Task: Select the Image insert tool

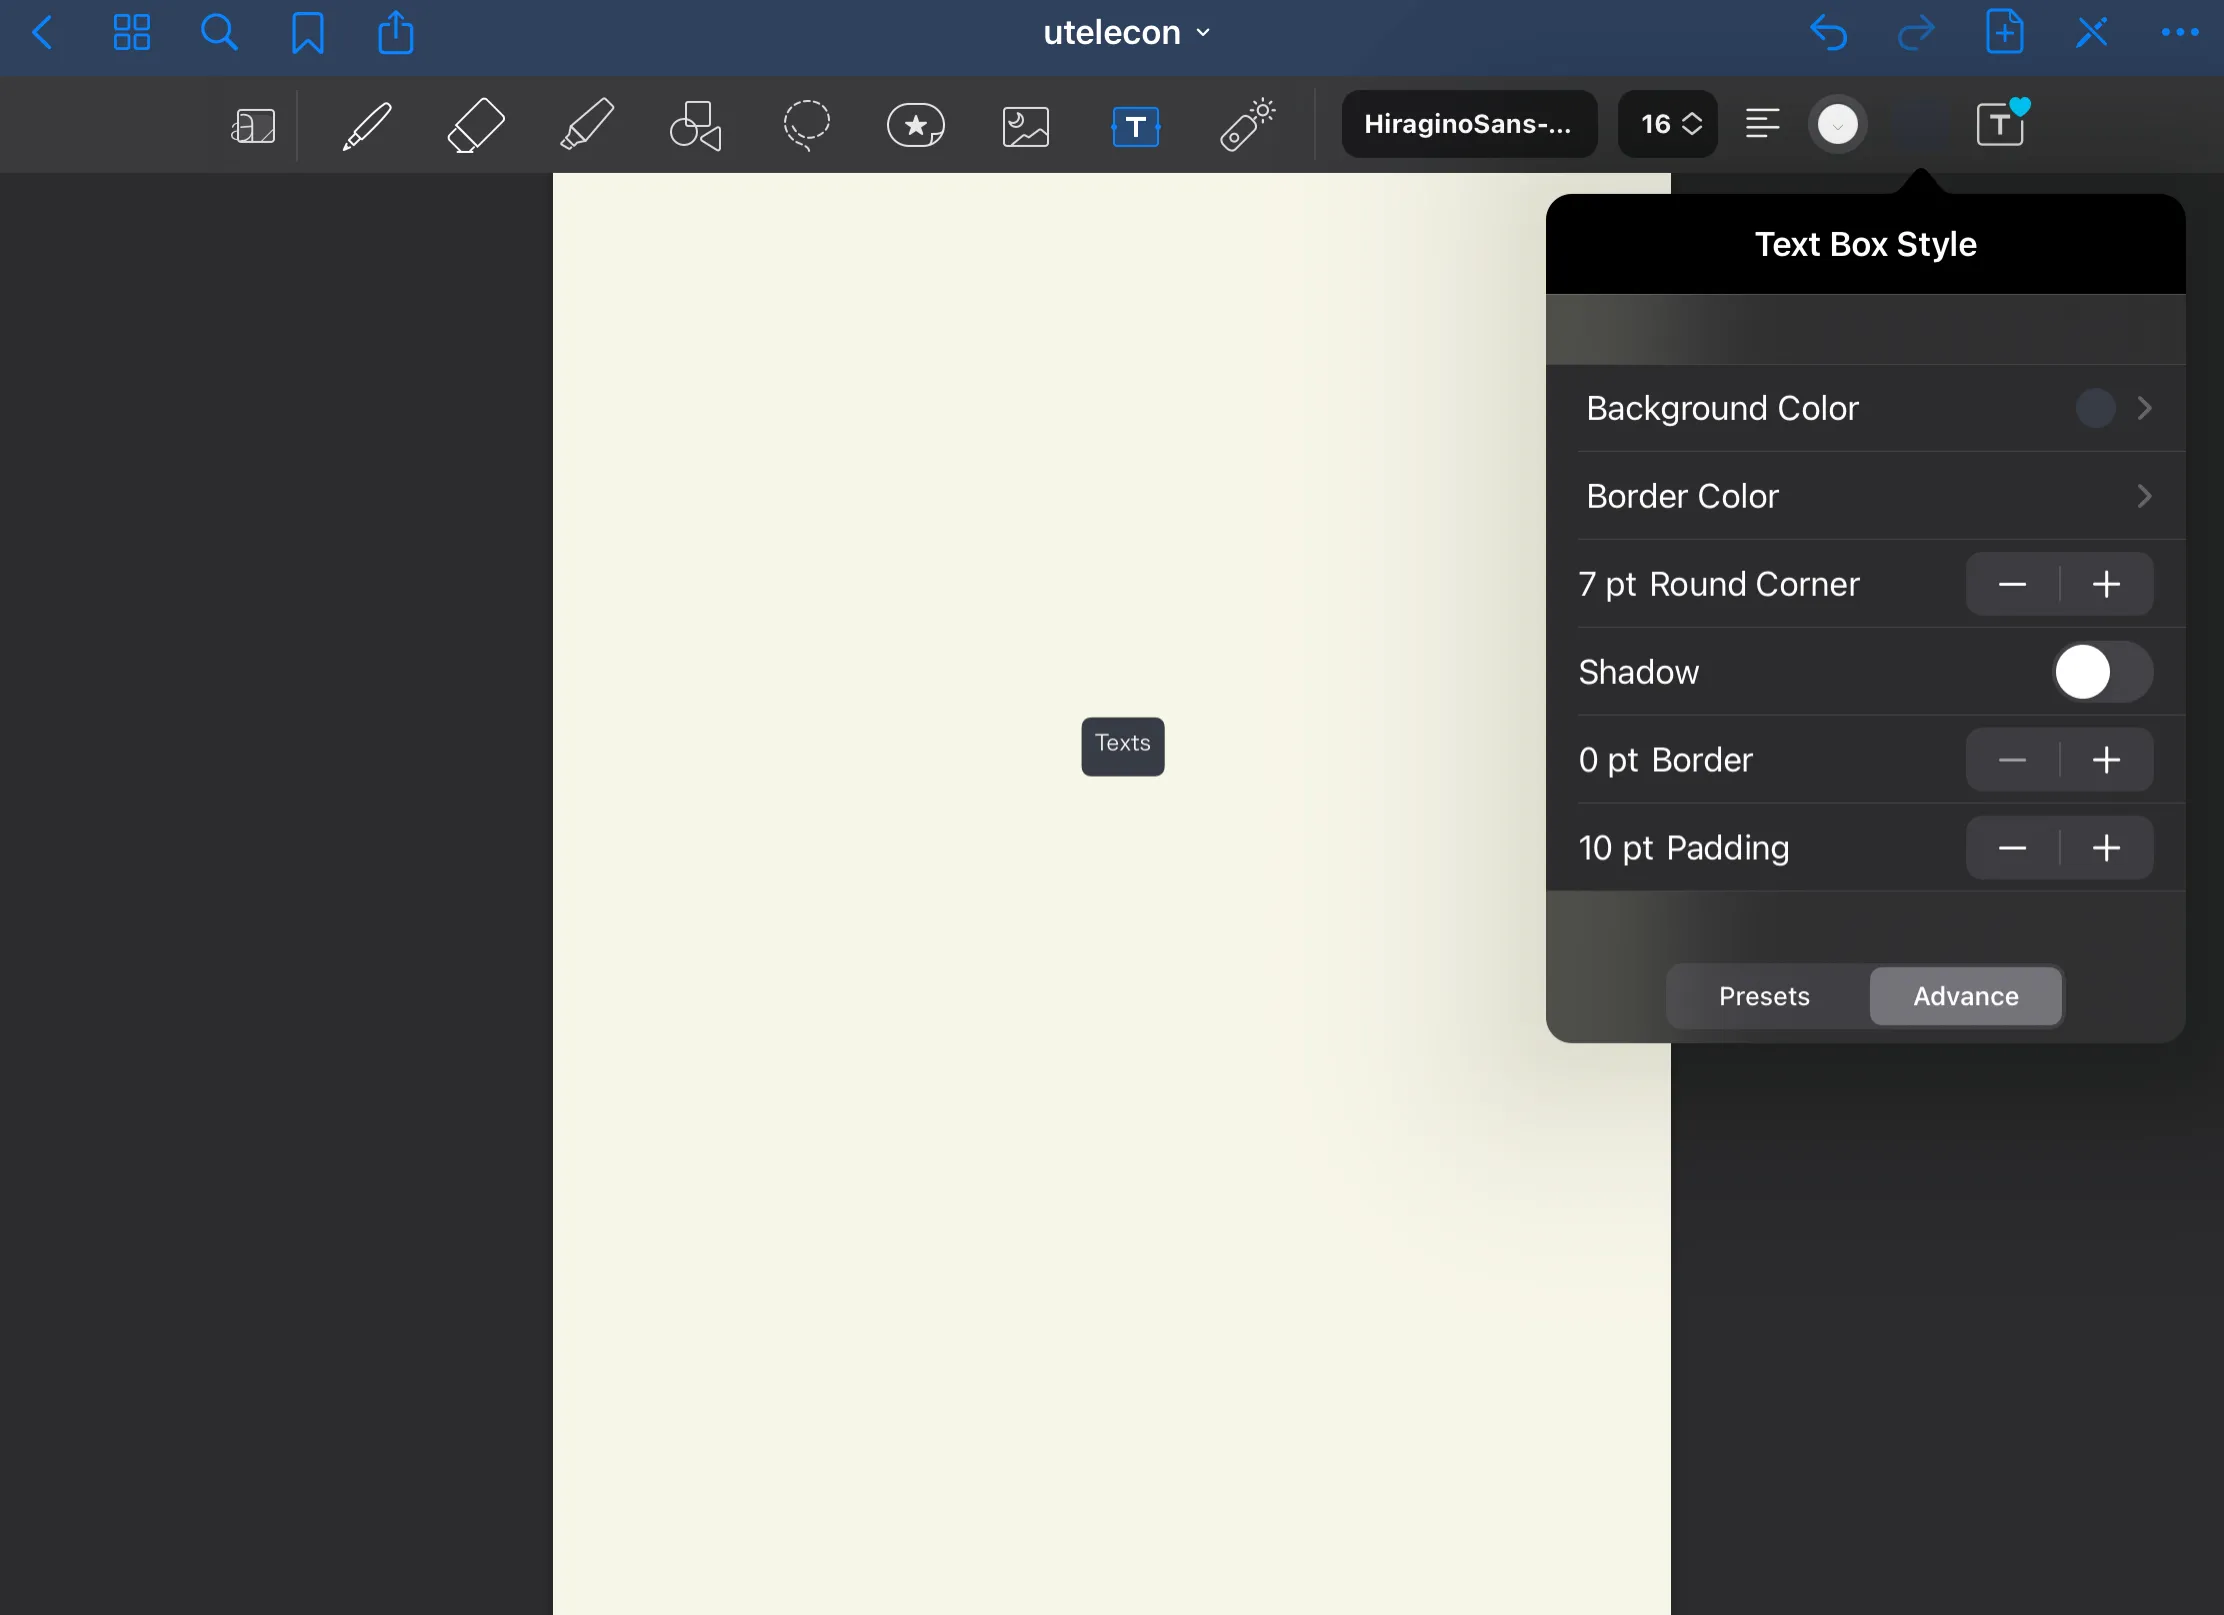Action: tap(1025, 127)
